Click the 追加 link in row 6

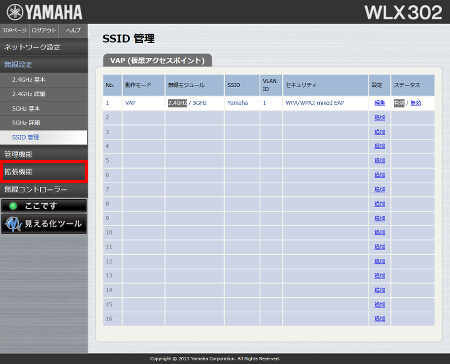380,175
